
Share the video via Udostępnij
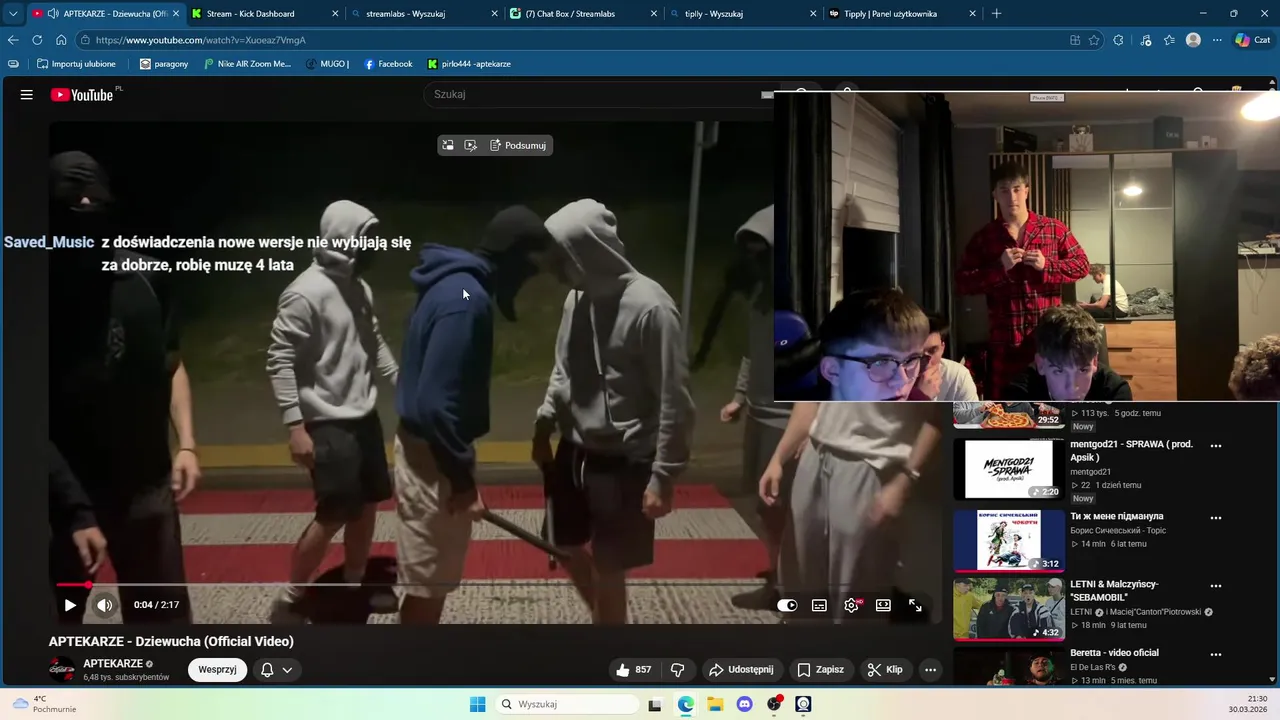point(741,670)
